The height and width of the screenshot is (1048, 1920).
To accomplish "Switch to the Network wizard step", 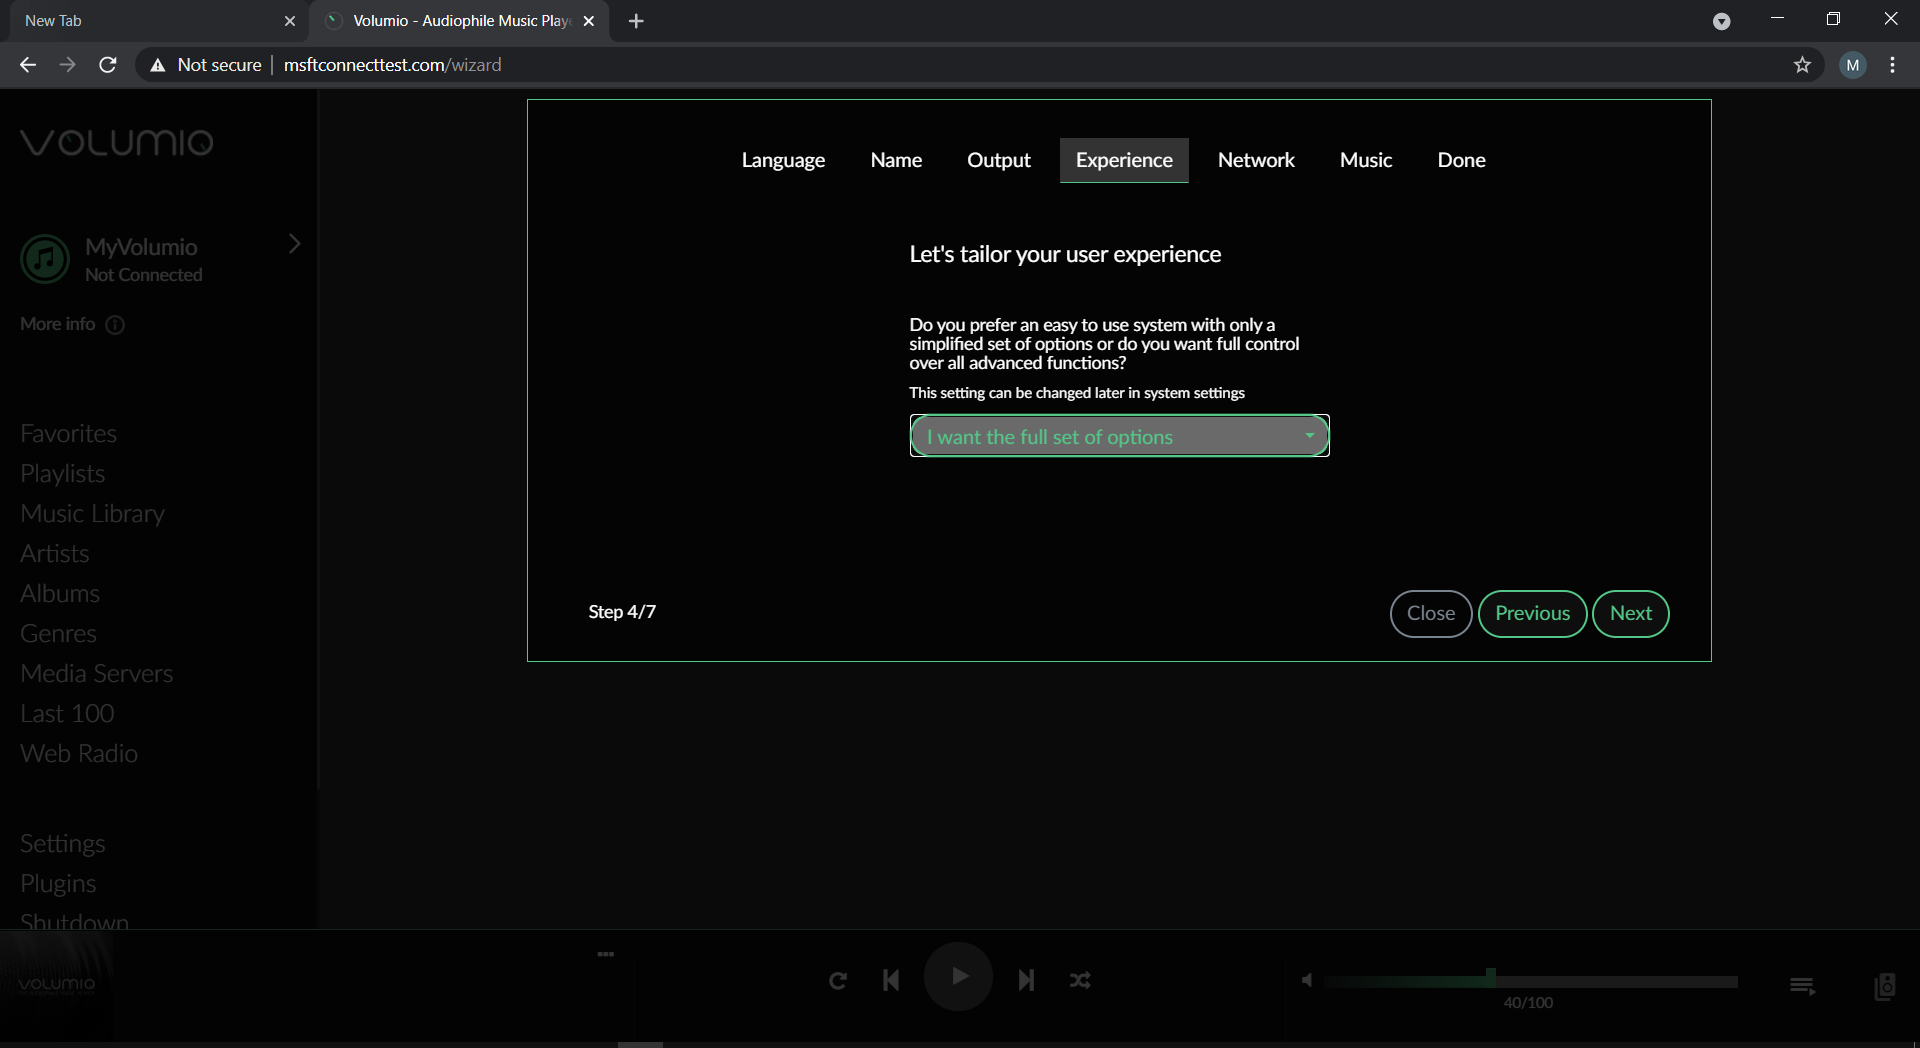I will pyautogui.click(x=1256, y=160).
